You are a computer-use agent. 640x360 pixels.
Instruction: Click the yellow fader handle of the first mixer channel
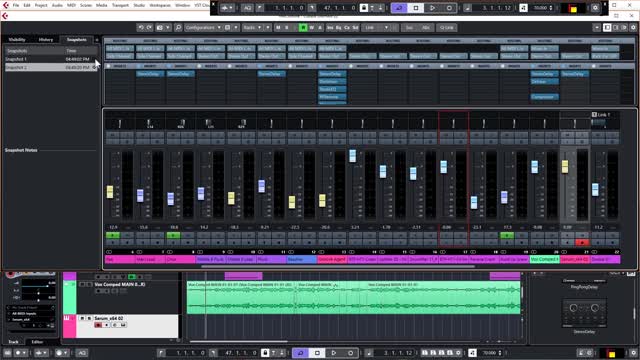pos(110,192)
